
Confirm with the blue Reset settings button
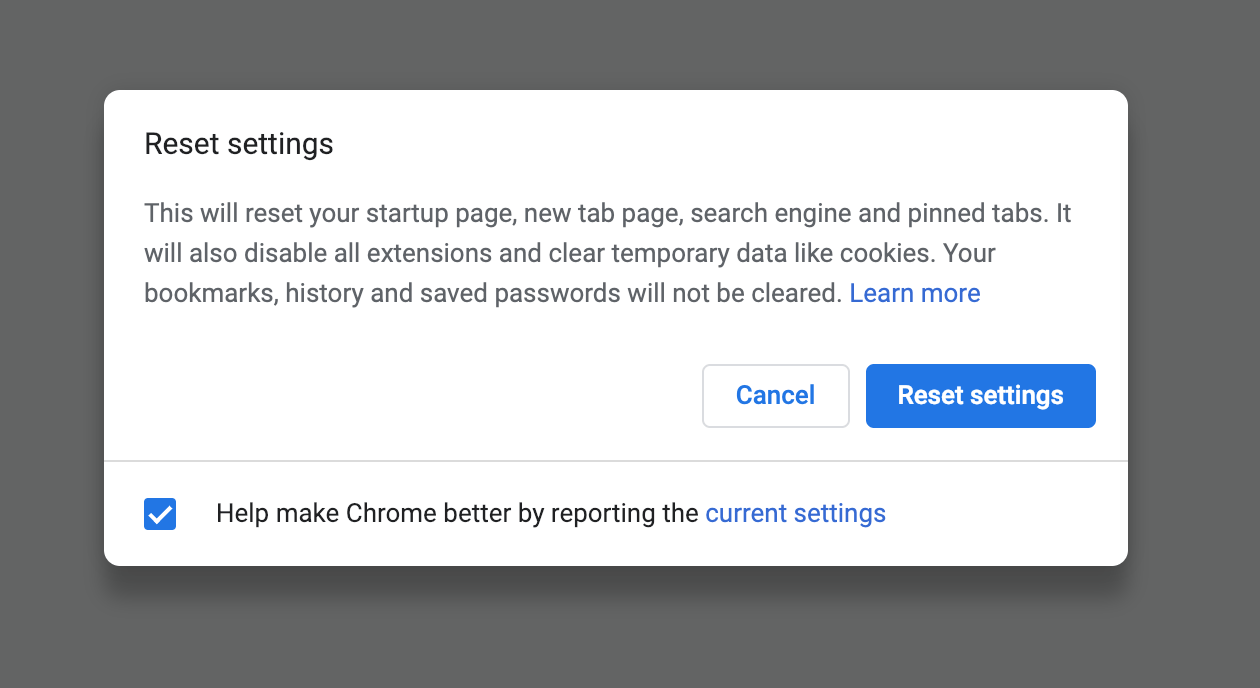click(x=980, y=396)
